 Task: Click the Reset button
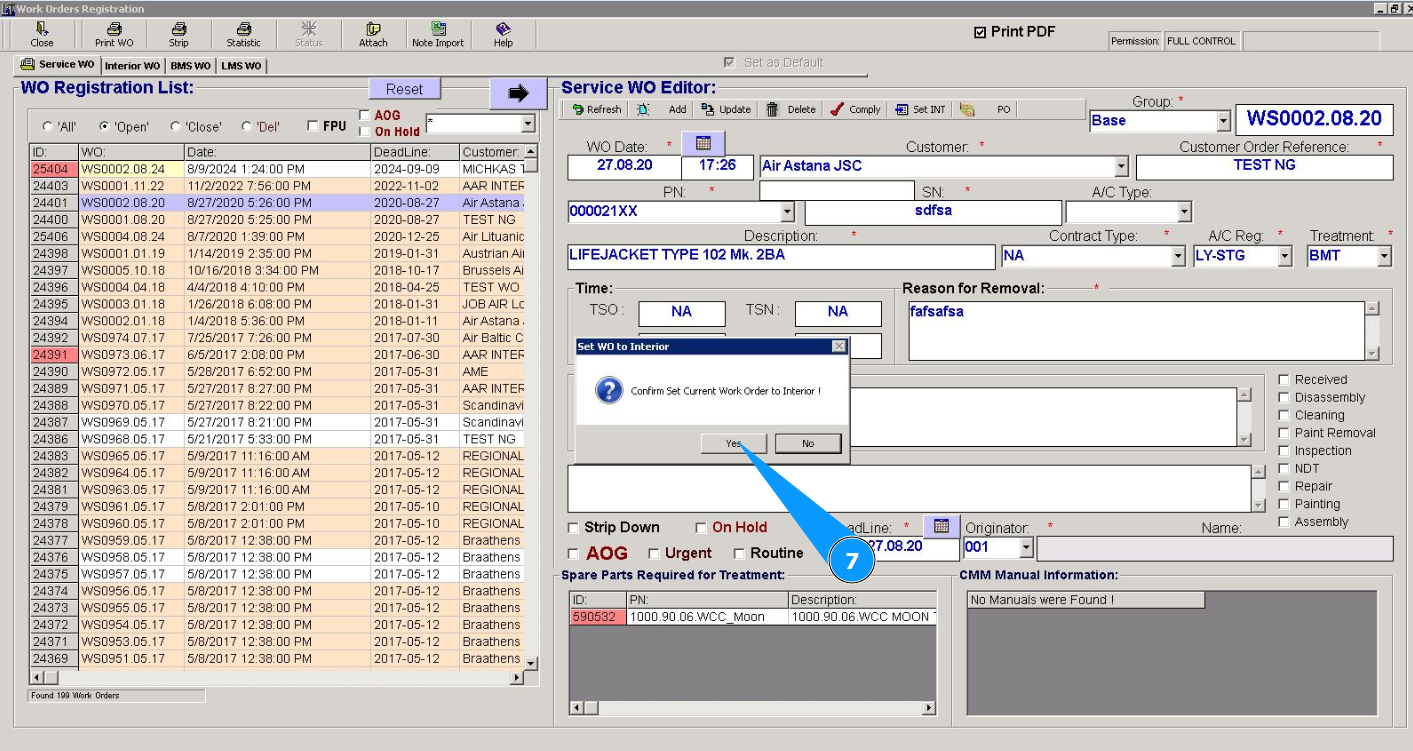coord(404,89)
